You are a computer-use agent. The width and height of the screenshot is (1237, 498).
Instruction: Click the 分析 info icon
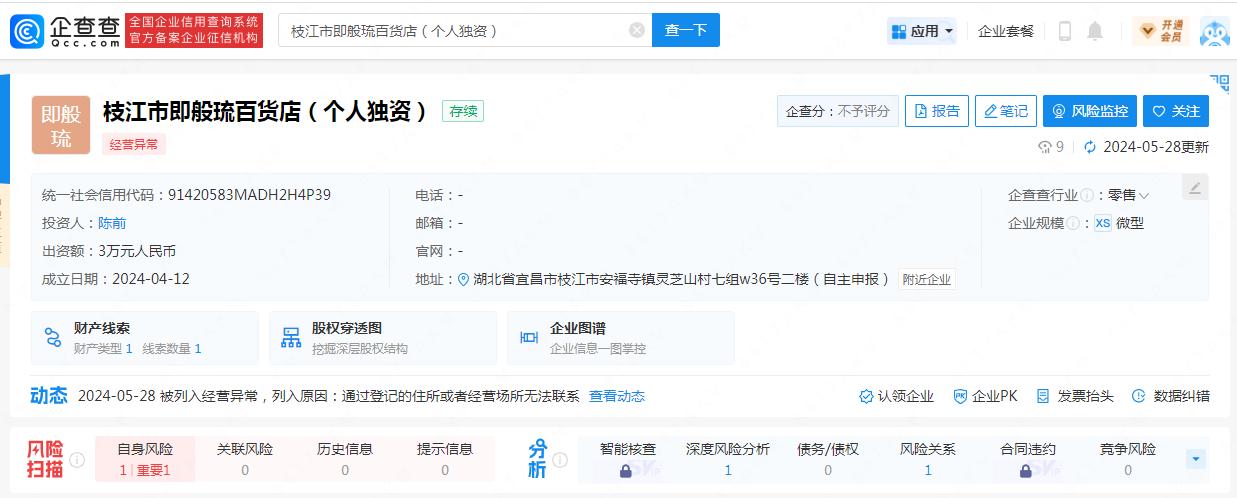click(560, 460)
